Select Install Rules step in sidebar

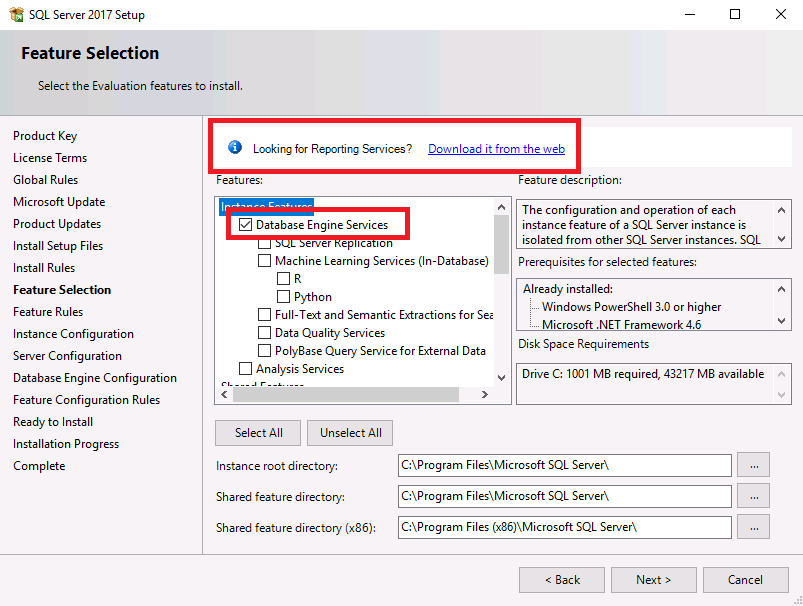pos(44,268)
